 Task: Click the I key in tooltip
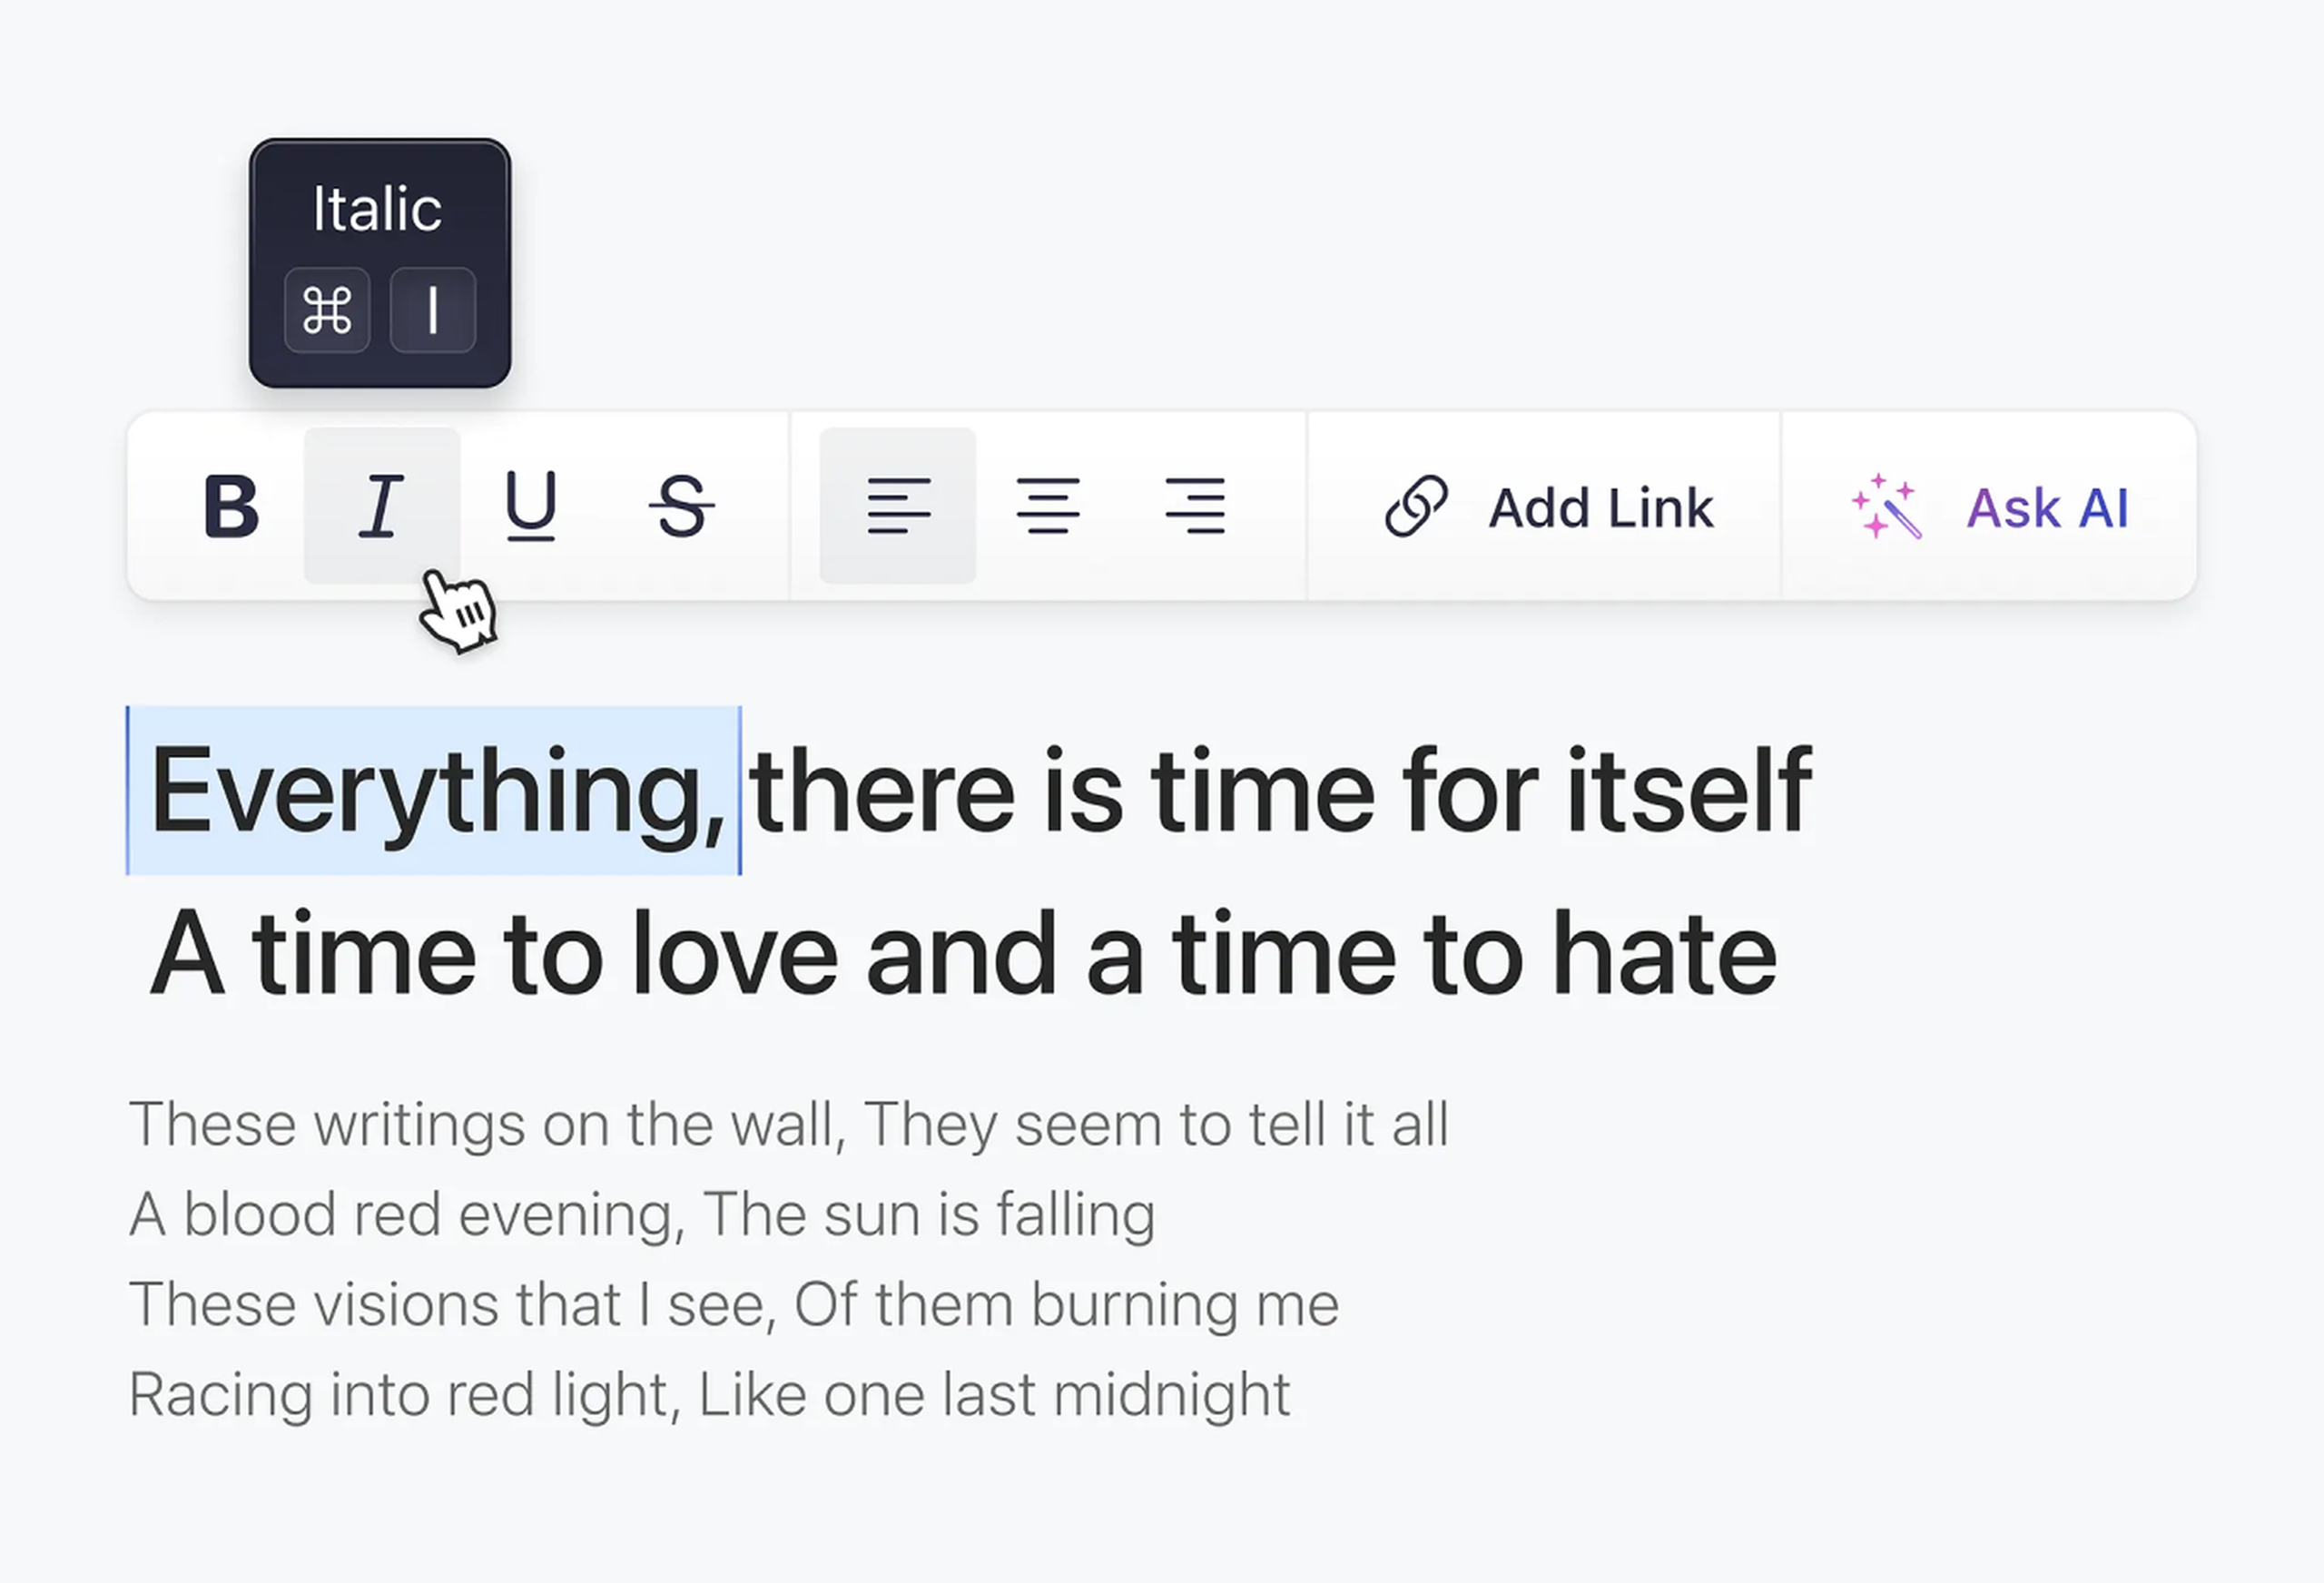pyautogui.click(x=432, y=310)
